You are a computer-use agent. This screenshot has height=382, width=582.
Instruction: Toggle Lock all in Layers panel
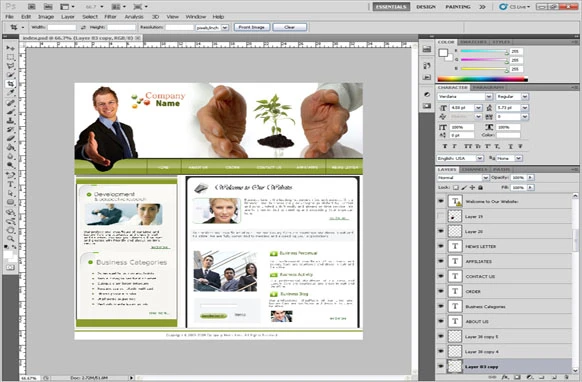pos(480,187)
